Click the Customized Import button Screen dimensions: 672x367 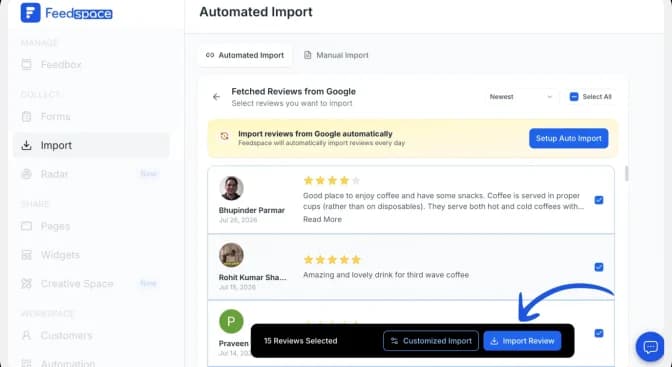point(431,341)
